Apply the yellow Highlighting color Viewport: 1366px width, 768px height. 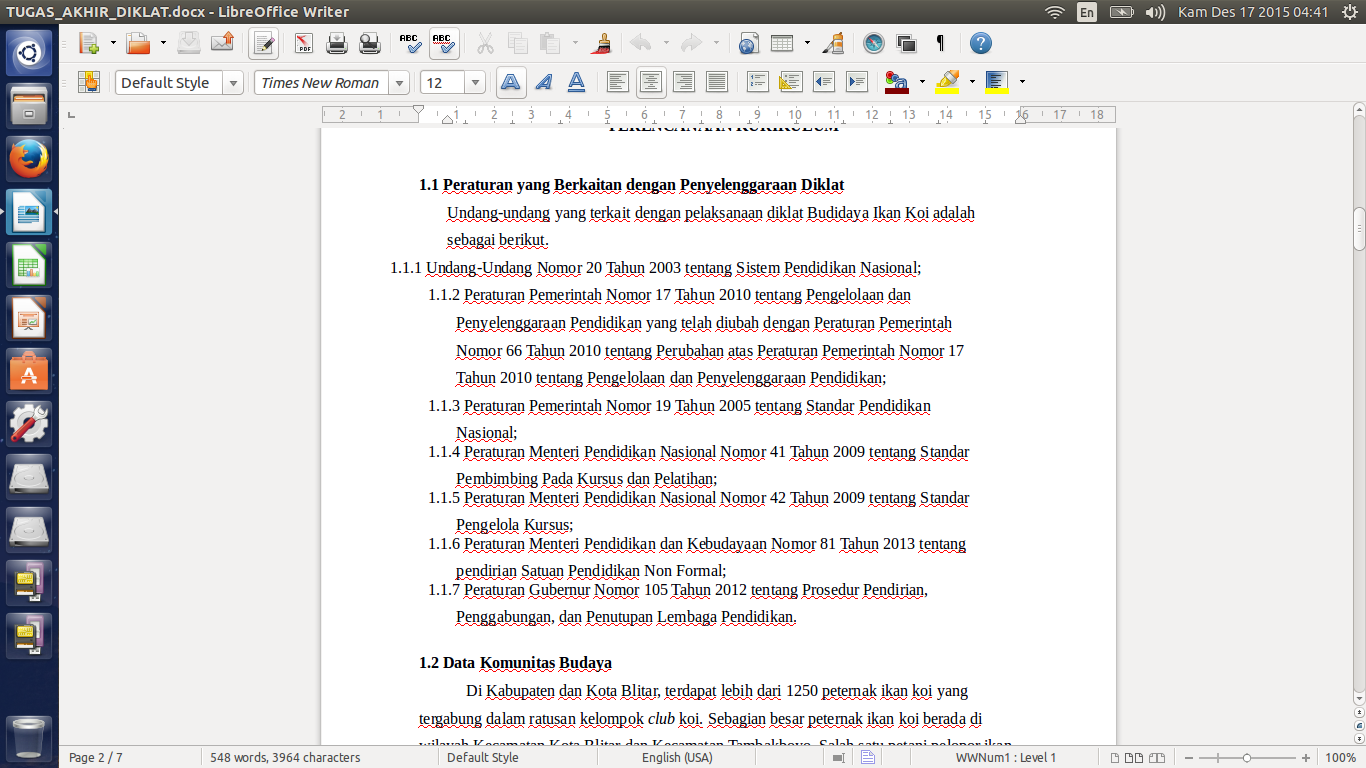(x=947, y=82)
